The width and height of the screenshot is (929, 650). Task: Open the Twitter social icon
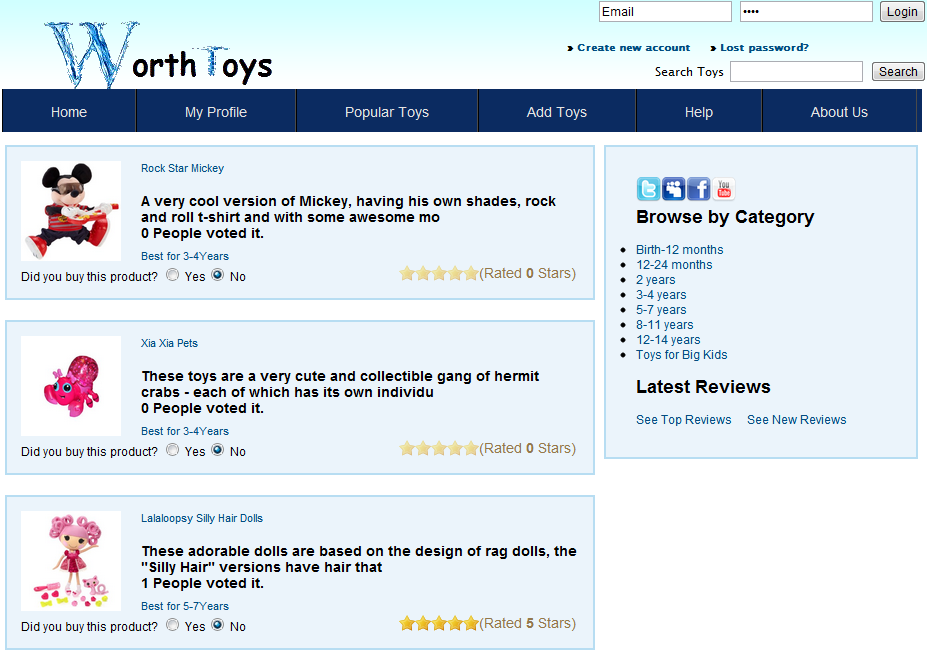coord(648,189)
